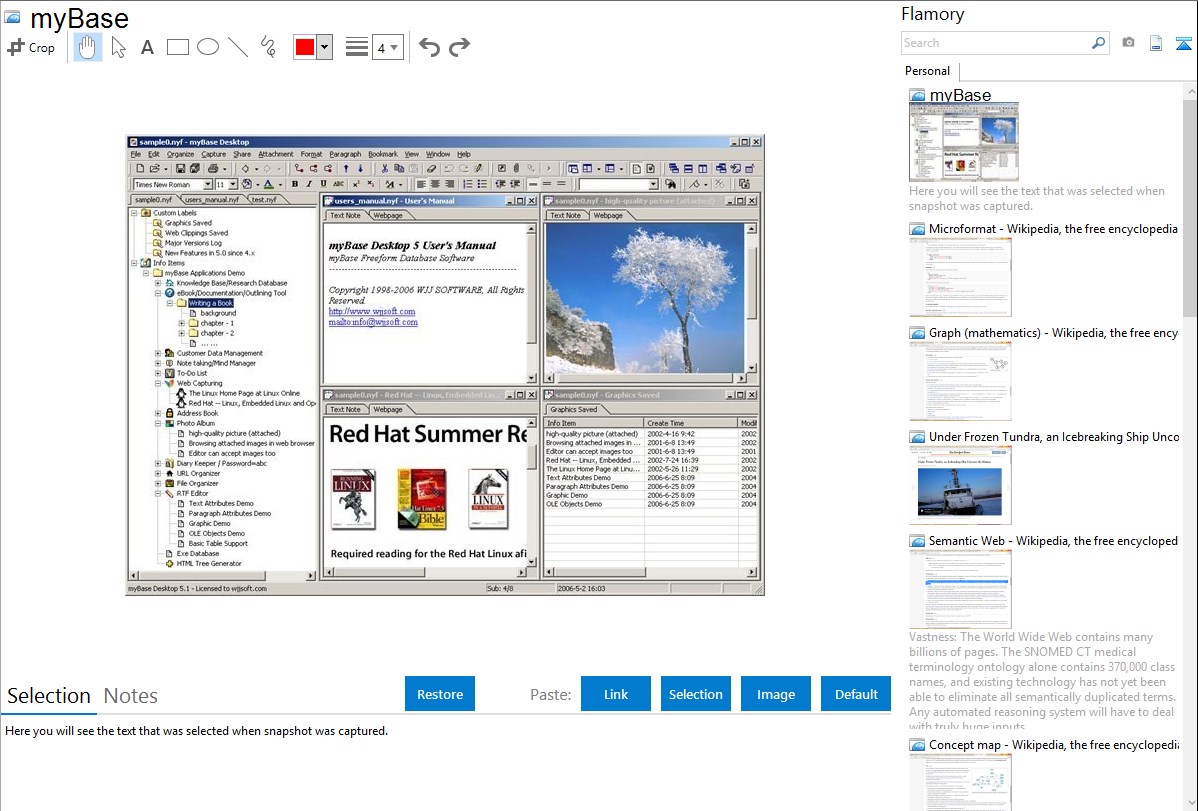Click the magnifier icon in the search box
The height and width of the screenshot is (811, 1198).
(1098, 43)
